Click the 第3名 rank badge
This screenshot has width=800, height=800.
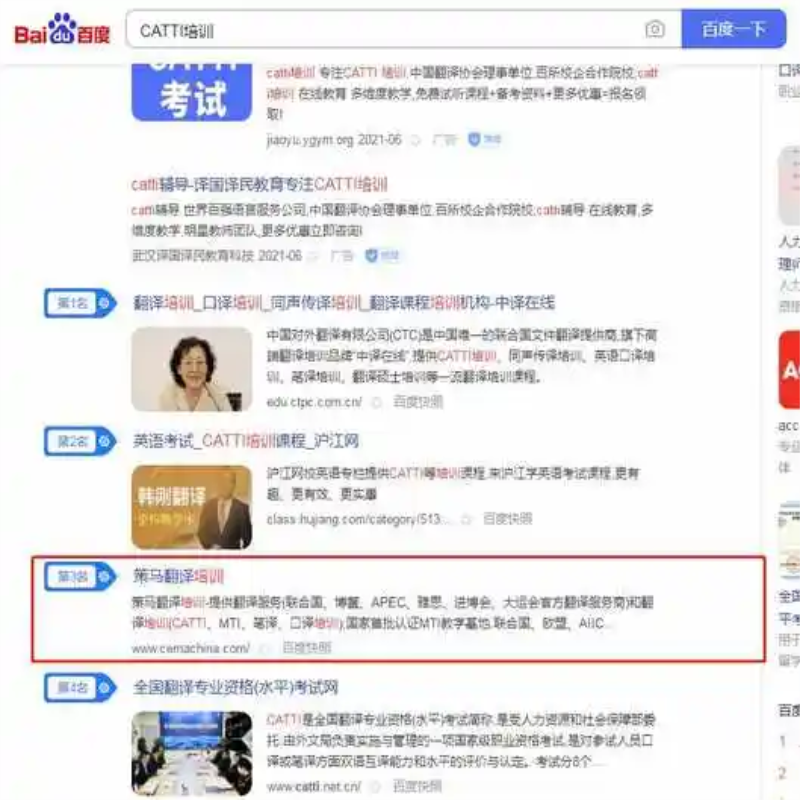point(80,577)
